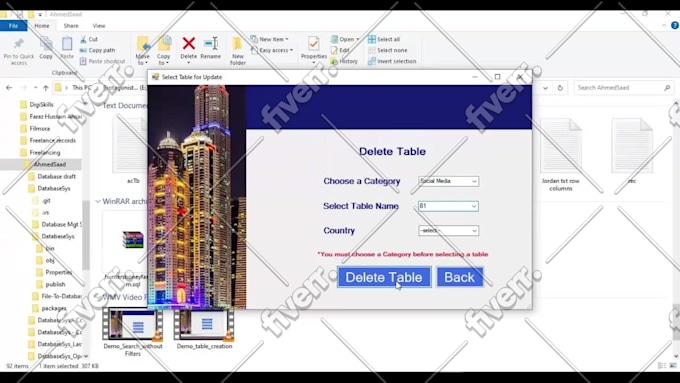The height and width of the screenshot is (383, 680).
Task: Select the .git folder in tree
Action: [x=42, y=200]
